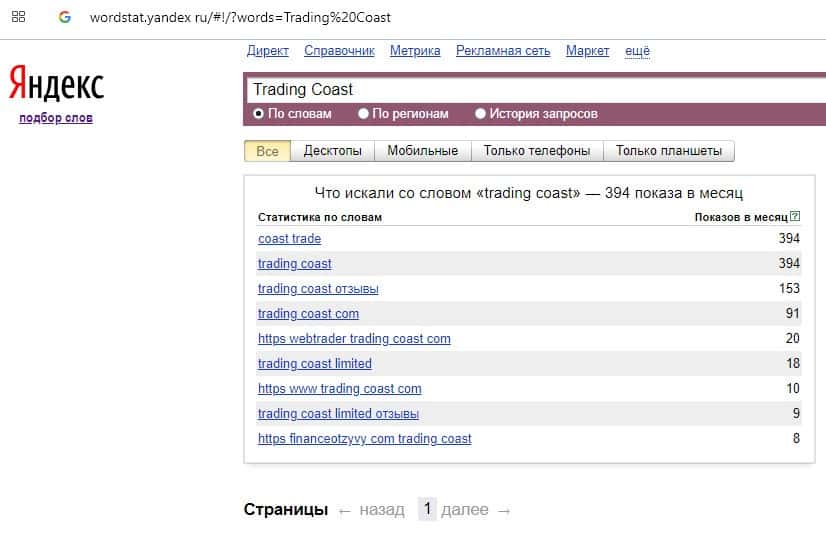Switch to the Только телефоны tab

coord(537,151)
